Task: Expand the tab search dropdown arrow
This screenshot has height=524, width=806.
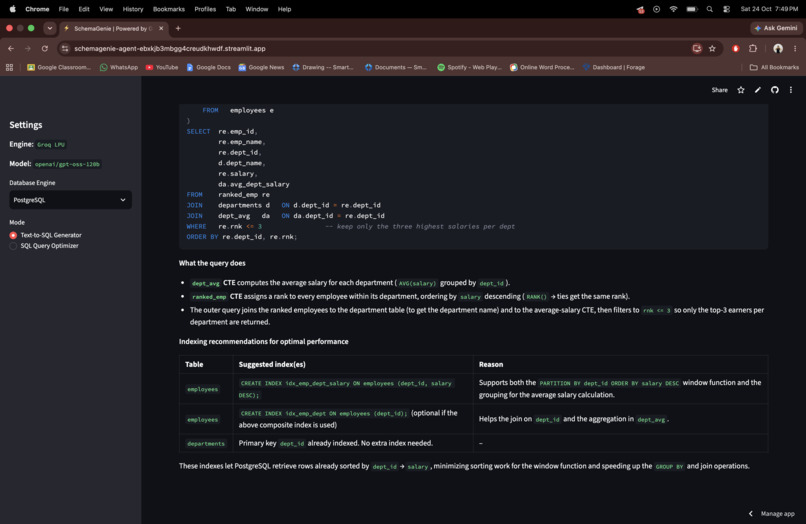Action: pyautogui.click(x=49, y=28)
